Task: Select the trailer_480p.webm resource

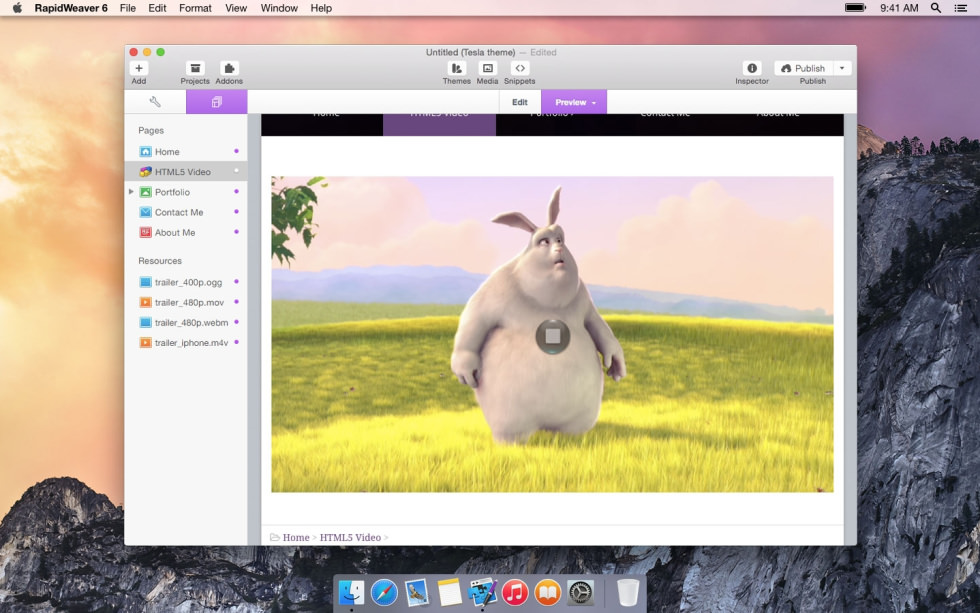Action: point(186,322)
